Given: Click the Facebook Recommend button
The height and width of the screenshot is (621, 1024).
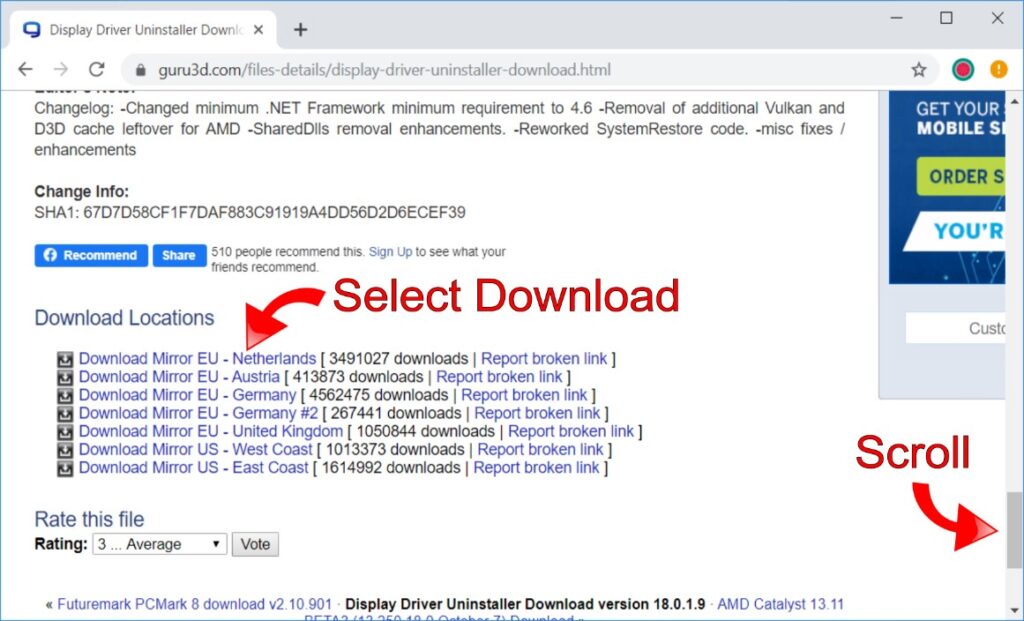Looking at the screenshot, I should click(91, 255).
